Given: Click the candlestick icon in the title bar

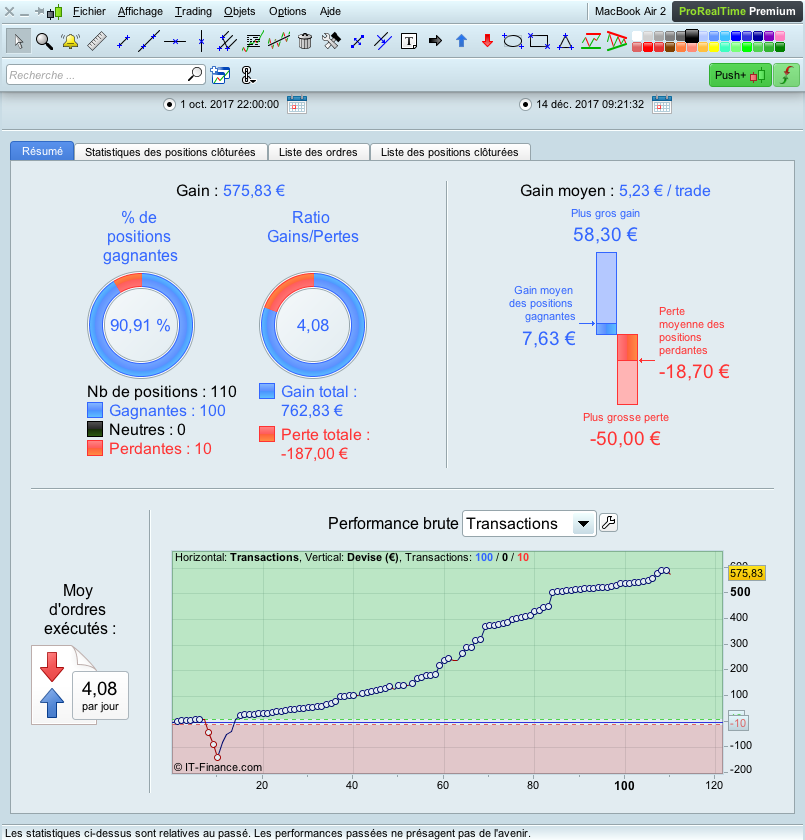Looking at the screenshot, I should [x=55, y=12].
